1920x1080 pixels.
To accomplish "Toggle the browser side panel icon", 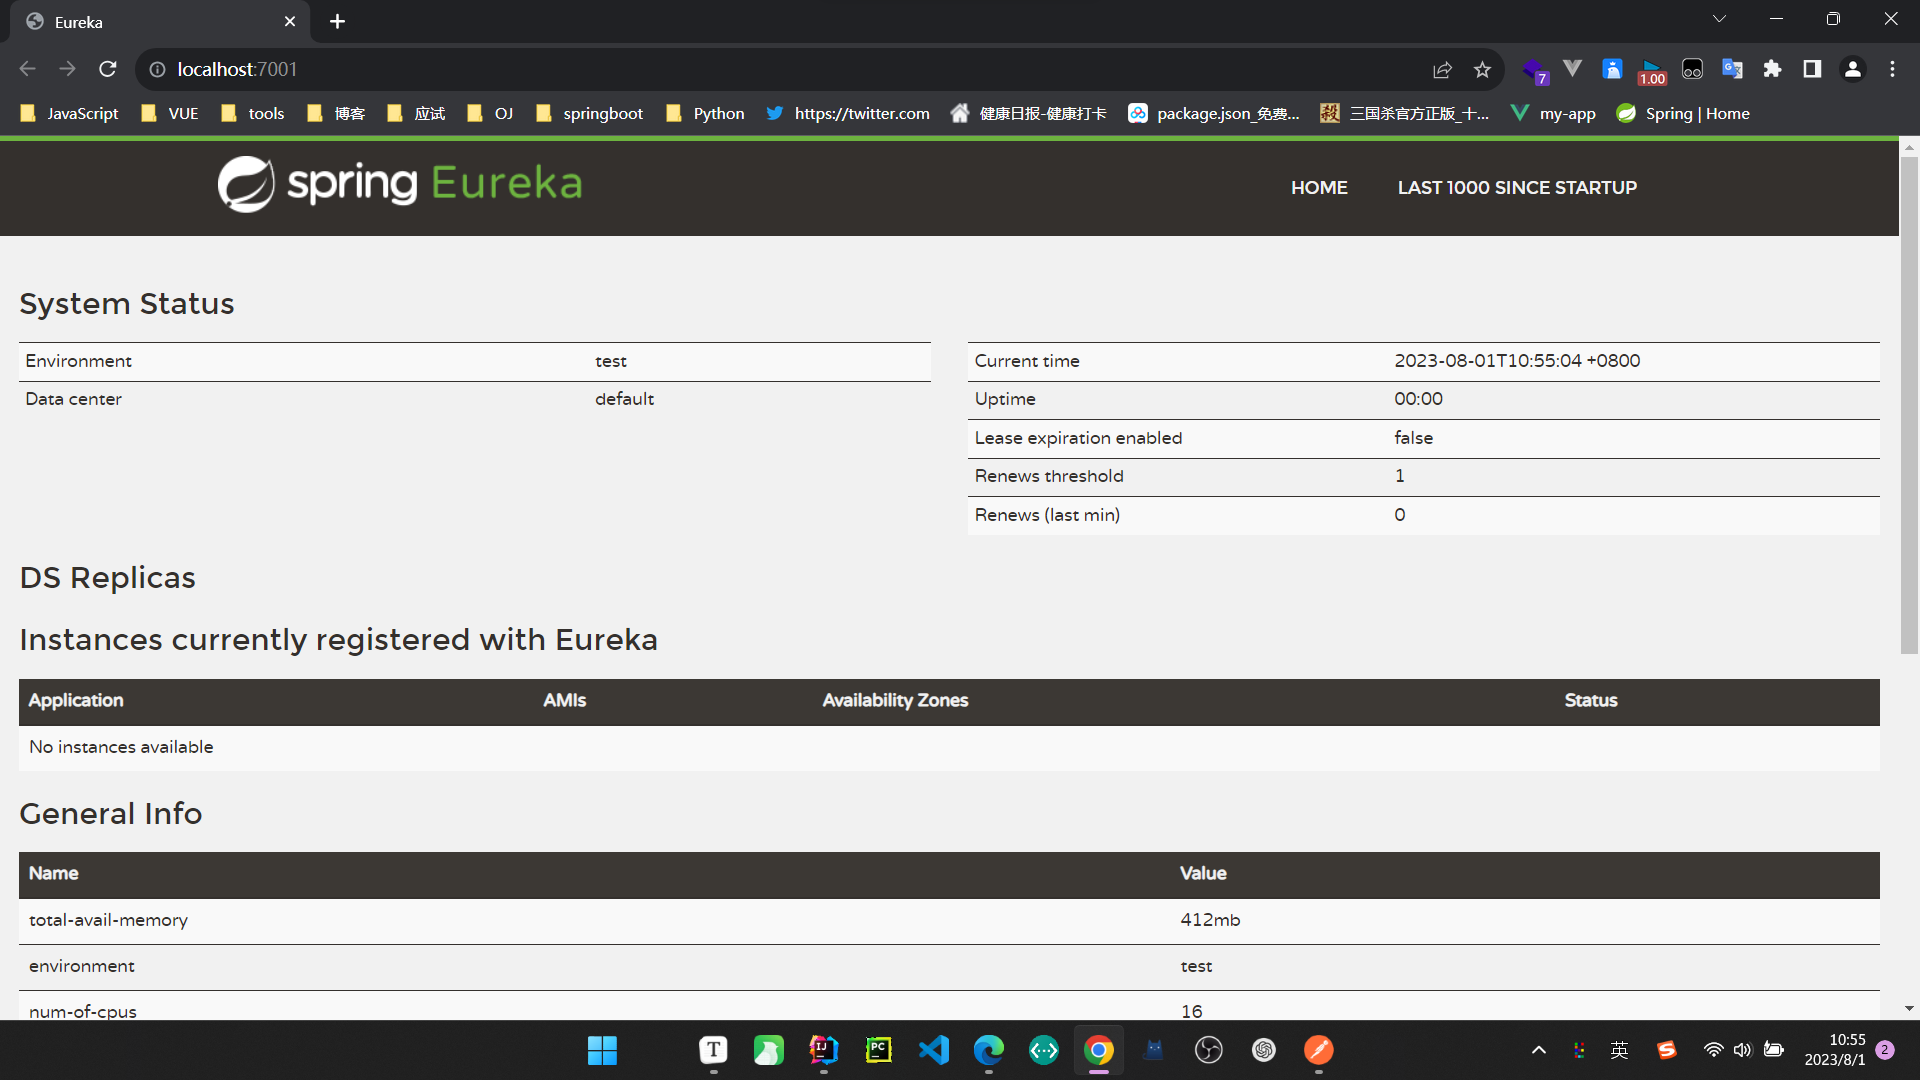I will click(1812, 69).
